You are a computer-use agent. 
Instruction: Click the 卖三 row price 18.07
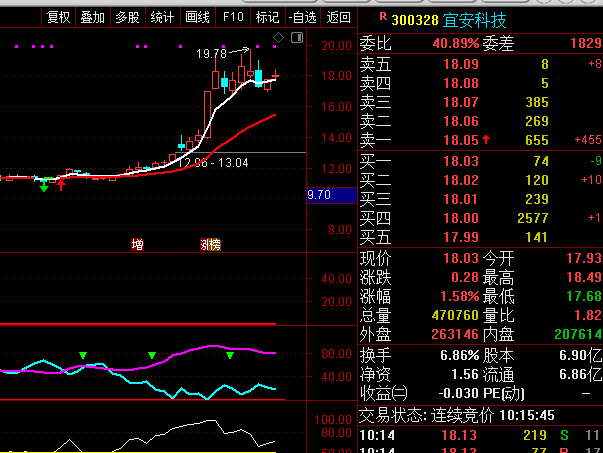coord(461,102)
